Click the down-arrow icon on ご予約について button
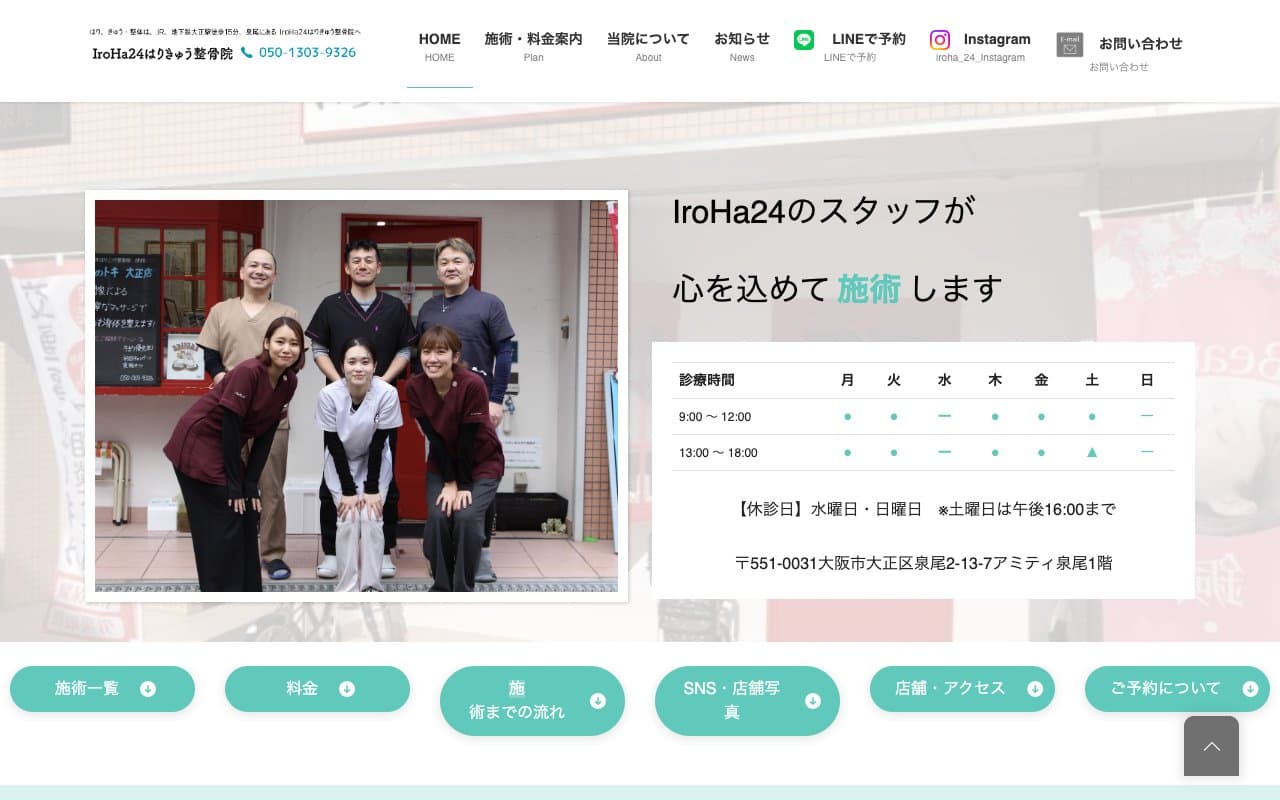 [x=1250, y=688]
